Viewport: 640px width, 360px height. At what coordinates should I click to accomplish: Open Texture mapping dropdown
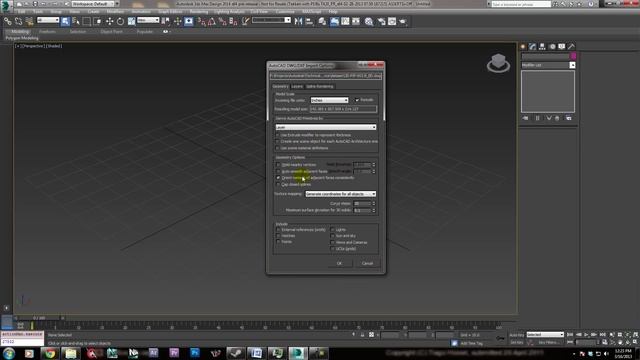(x=341, y=194)
